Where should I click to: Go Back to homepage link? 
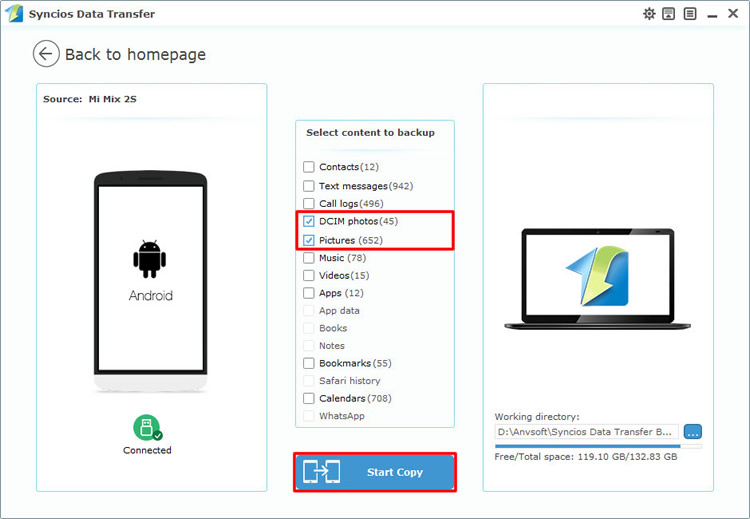coord(135,55)
